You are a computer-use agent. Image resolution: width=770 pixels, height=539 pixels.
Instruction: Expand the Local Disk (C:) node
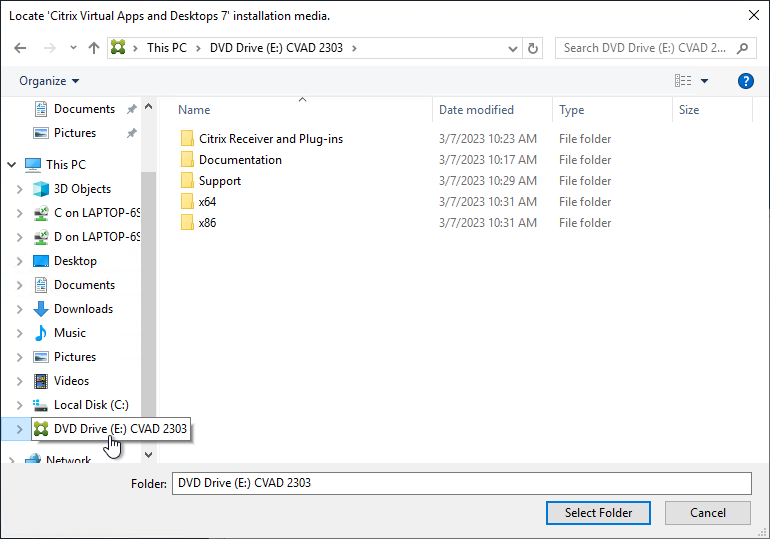tap(20, 405)
